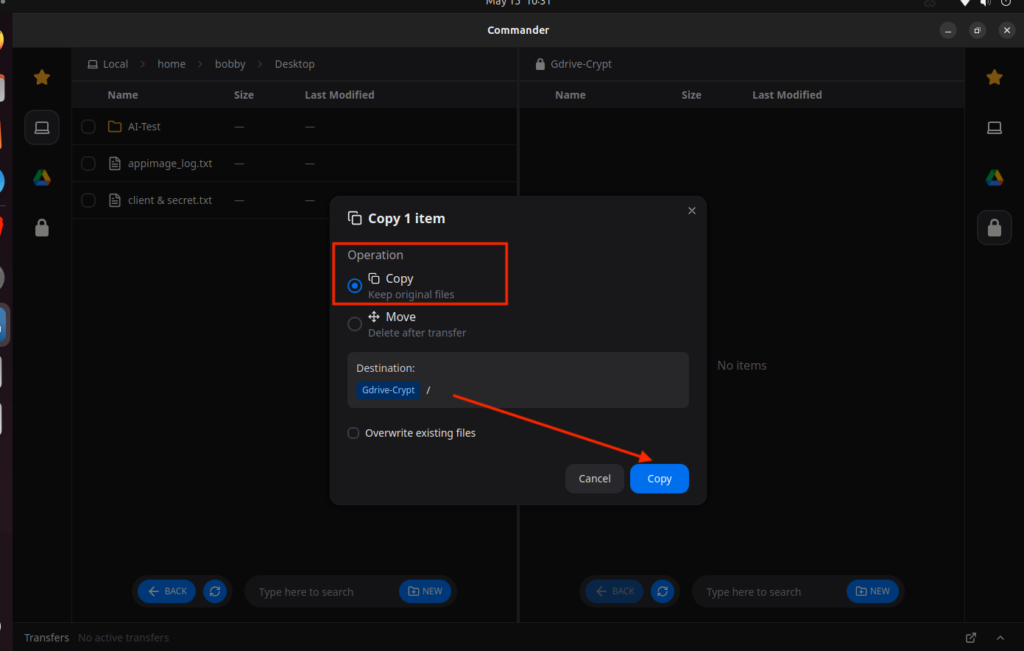Open Google Drive in the right sidebar
Viewport: 1024px width, 651px height.
pos(994,178)
